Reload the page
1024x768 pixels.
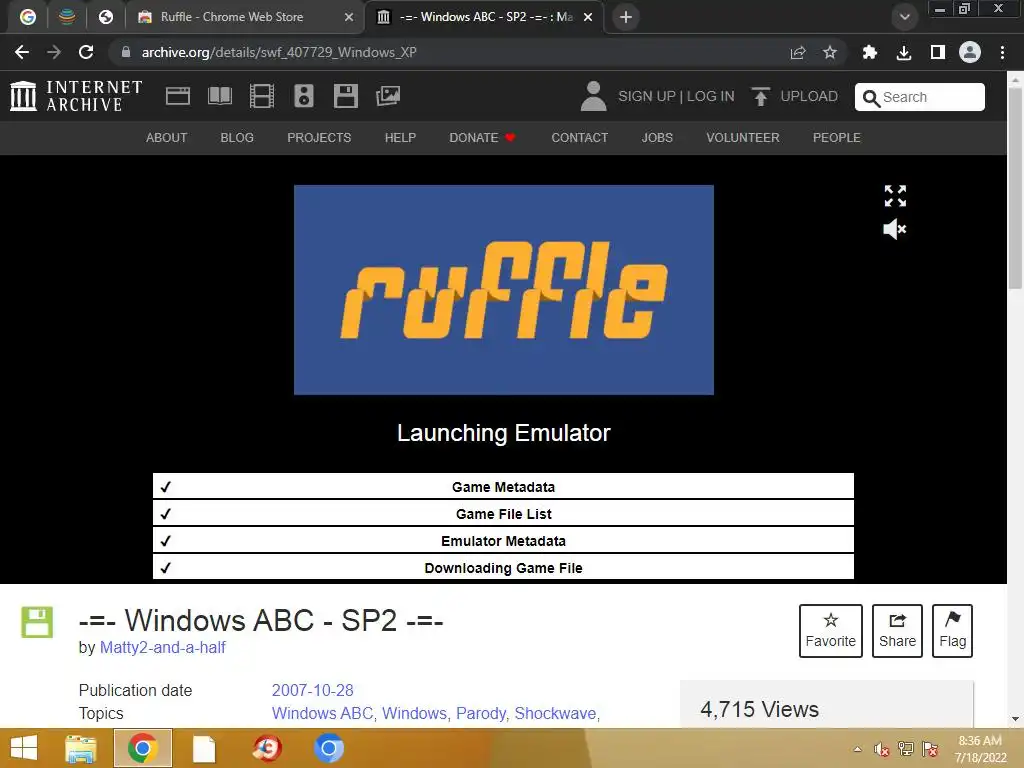coord(86,52)
